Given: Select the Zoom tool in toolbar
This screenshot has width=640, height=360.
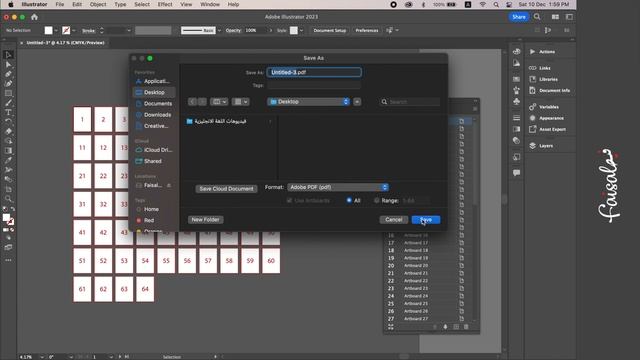Looking at the screenshot, I should (8, 199).
